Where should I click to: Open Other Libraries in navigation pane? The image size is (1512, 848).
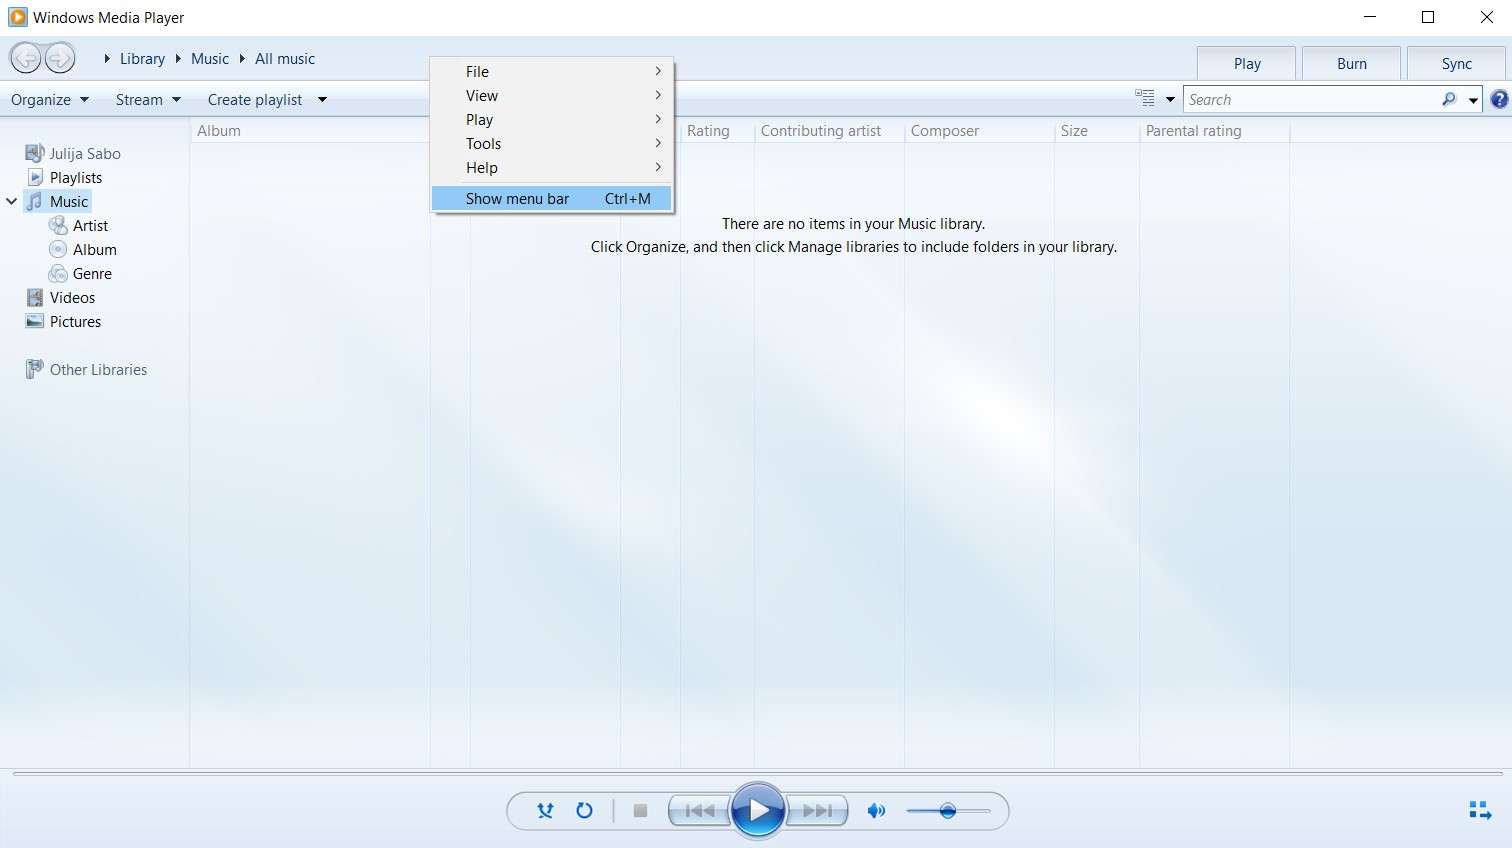(x=98, y=369)
